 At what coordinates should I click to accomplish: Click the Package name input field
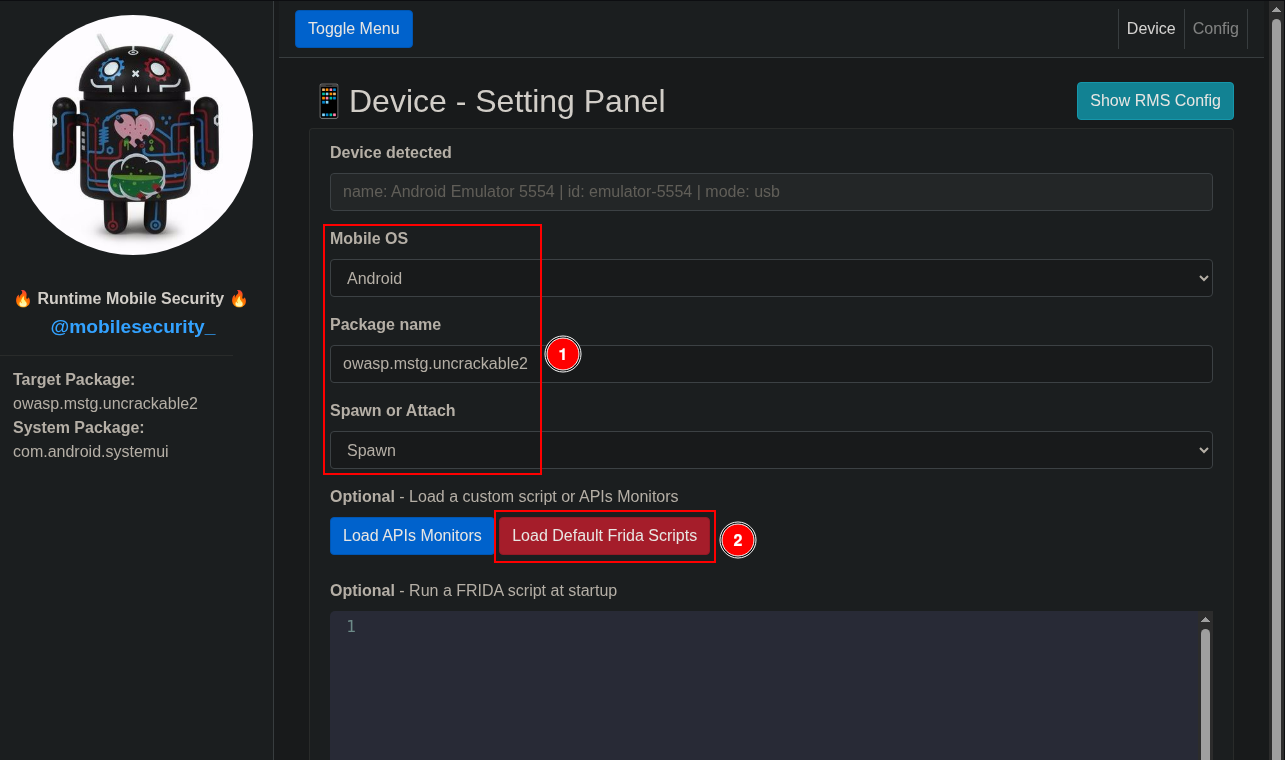point(770,364)
